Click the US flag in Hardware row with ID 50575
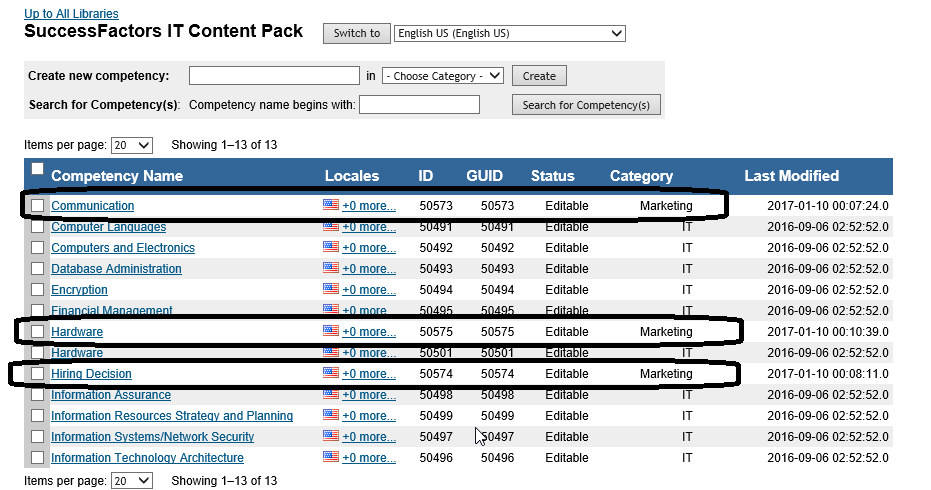 (x=331, y=331)
